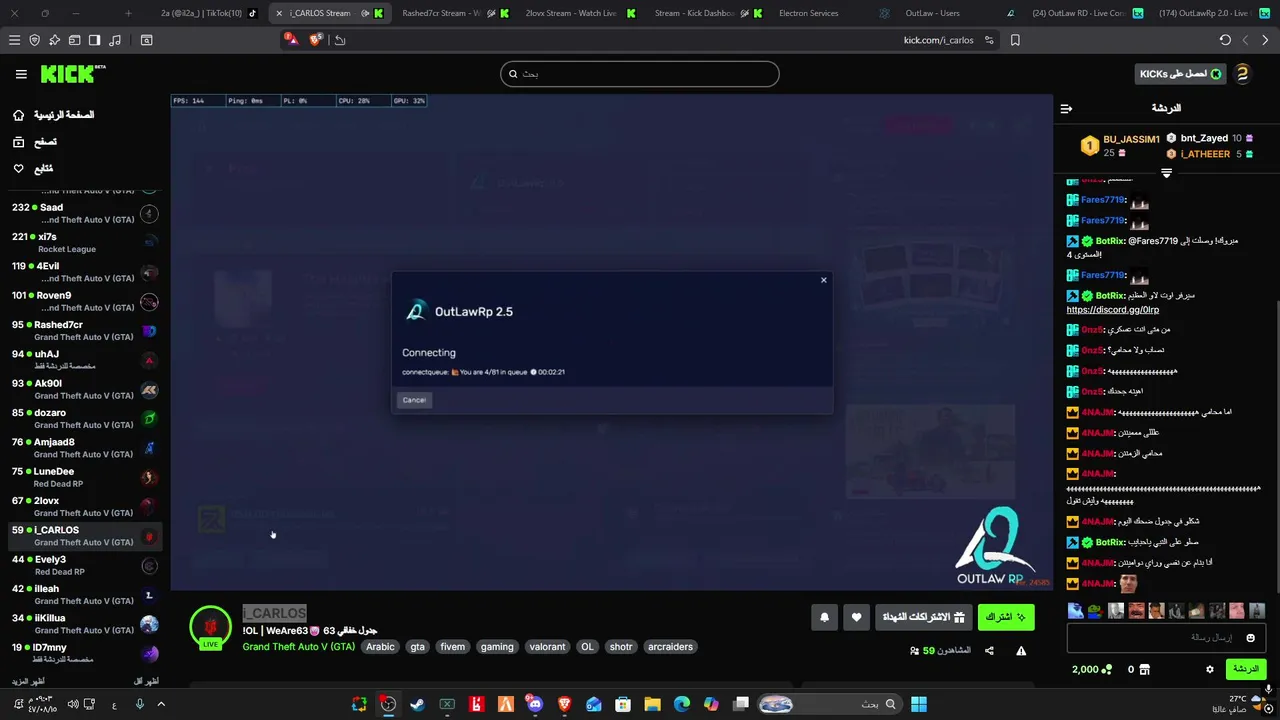This screenshot has height=720, width=1280.
Task: Select the arcraiders tag
Action: (x=670, y=647)
